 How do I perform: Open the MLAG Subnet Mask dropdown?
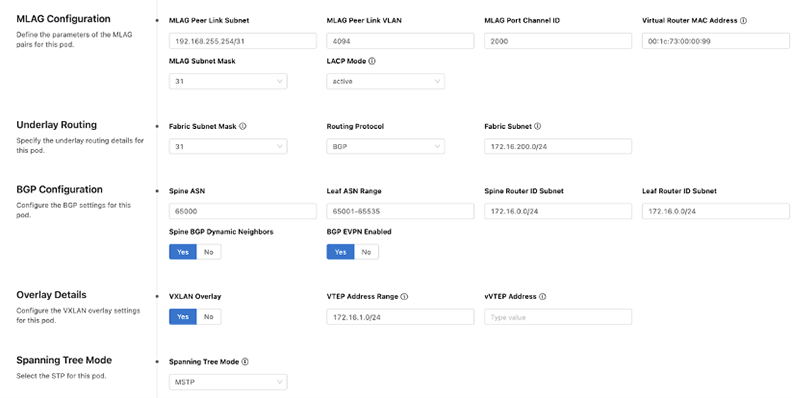pyautogui.click(x=228, y=81)
